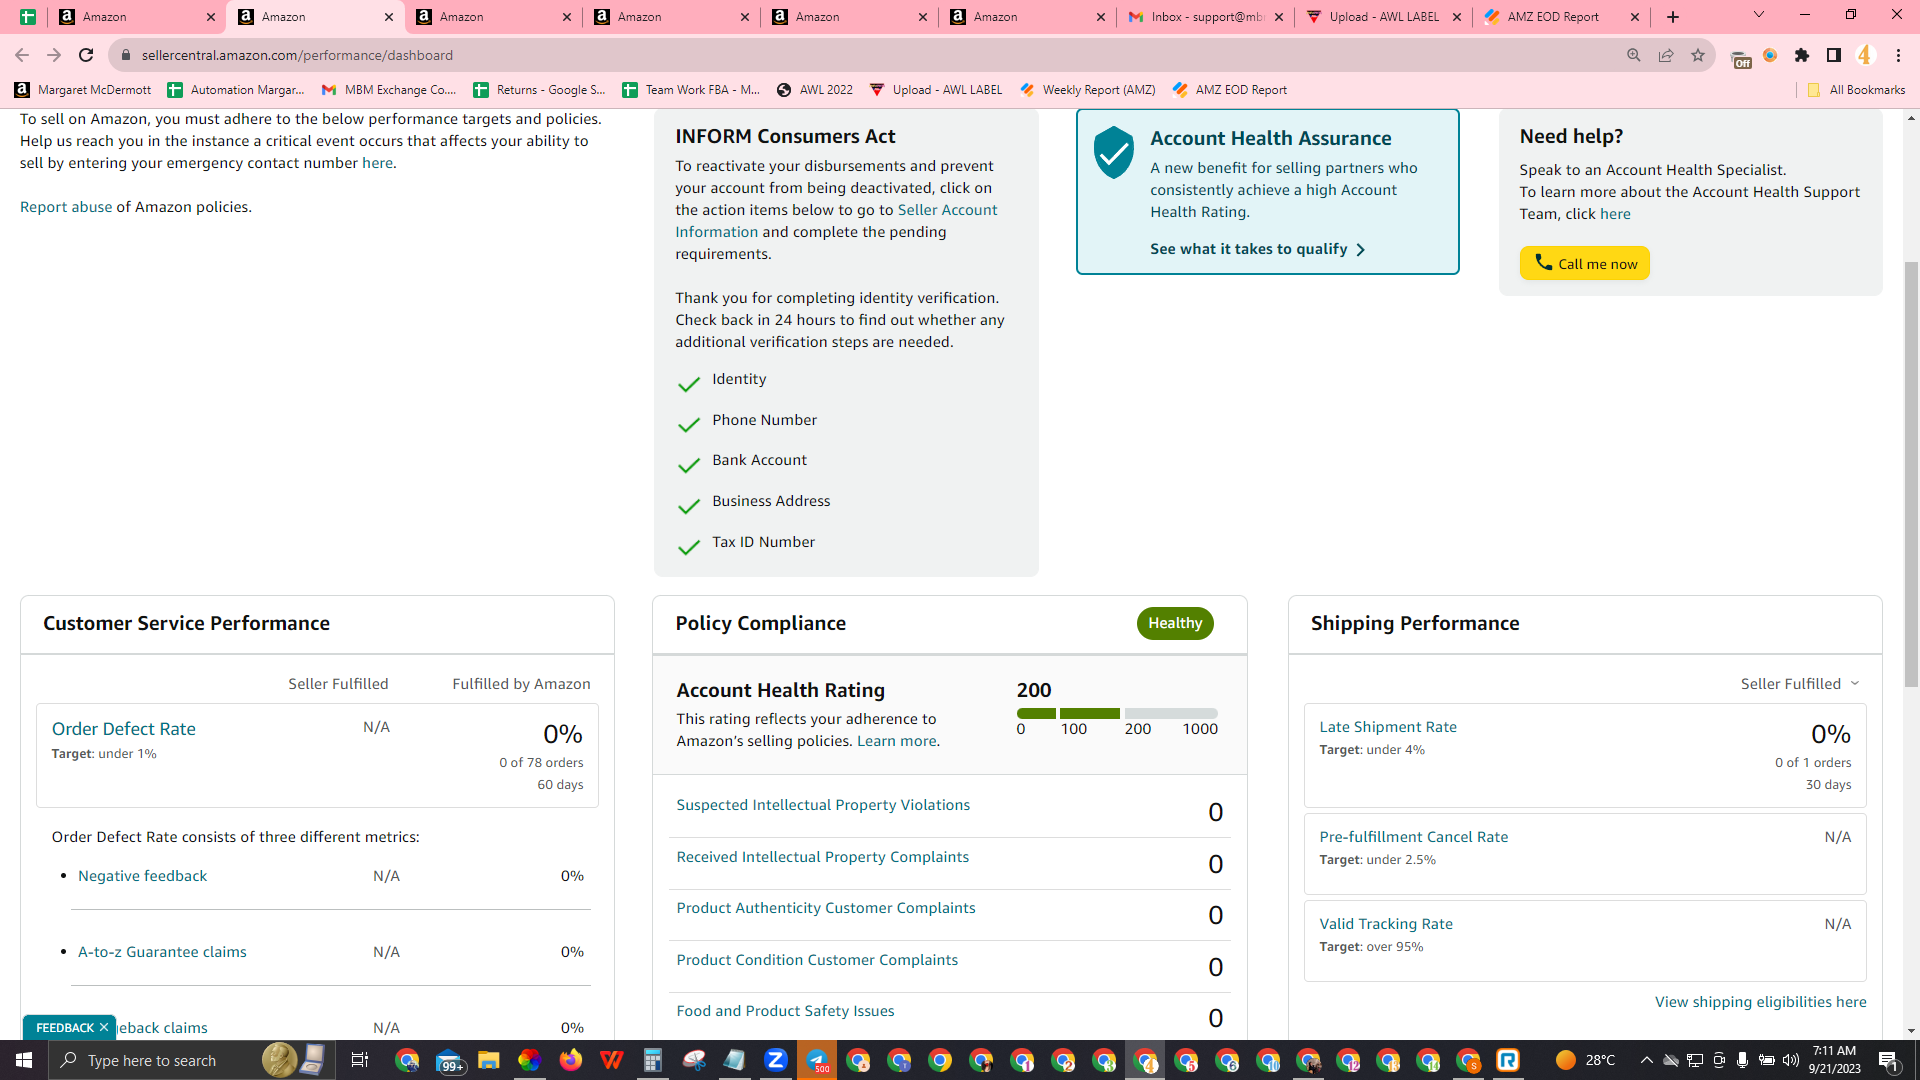Open Product Authenticity Customer Complaints link

pos(826,908)
